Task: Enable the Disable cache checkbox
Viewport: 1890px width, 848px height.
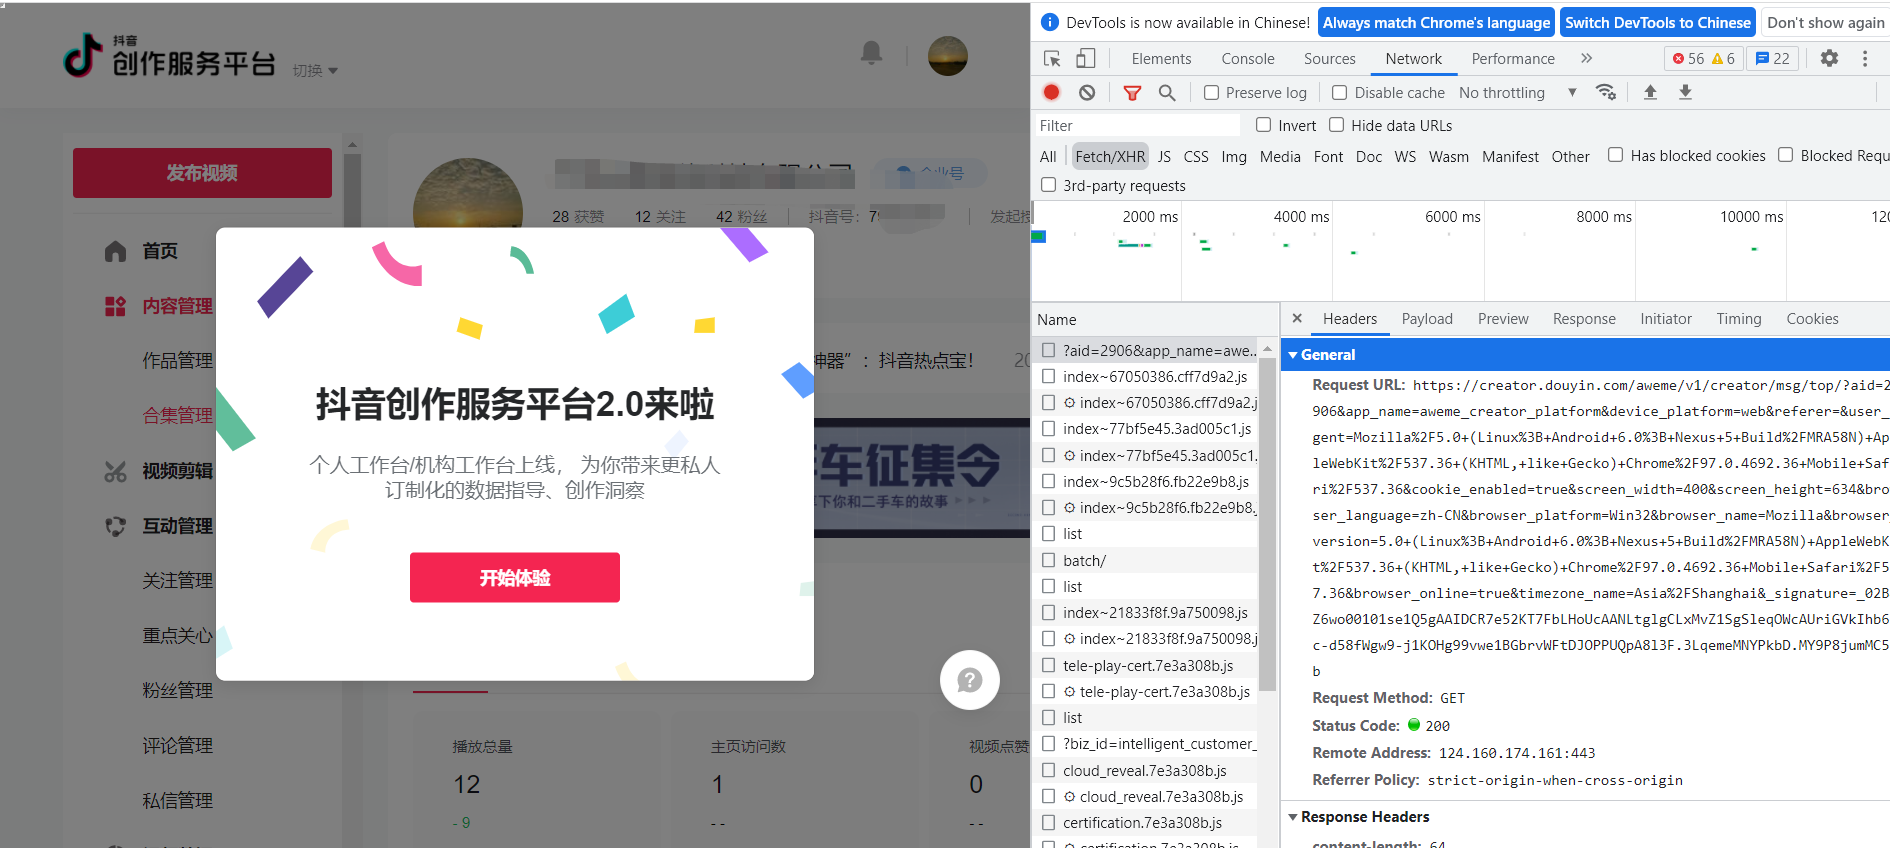Action: [1340, 92]
